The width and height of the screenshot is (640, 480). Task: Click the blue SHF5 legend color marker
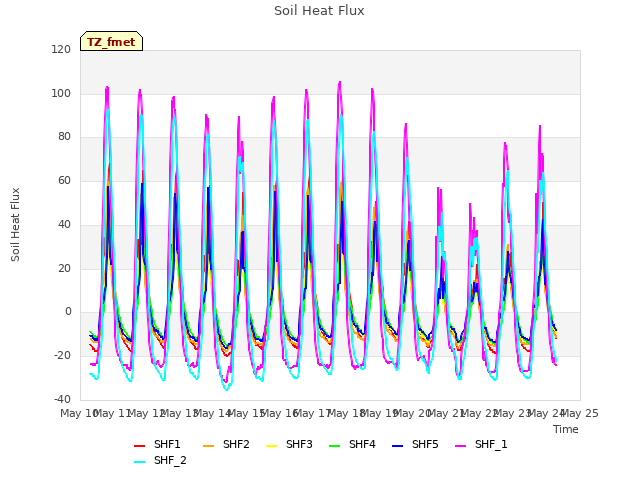[x=397, y=446]
